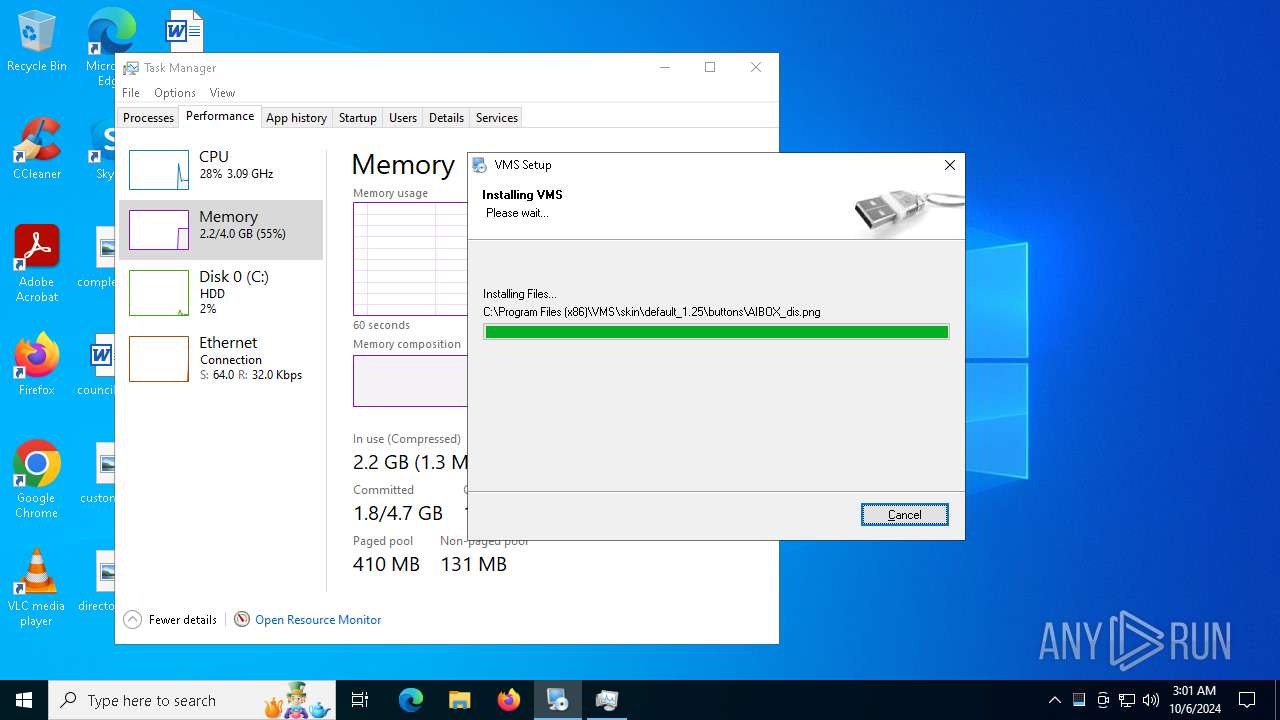Close the VMS Setup dialog
Image resolution: width=1280 pixels, height=720 pixels.
950,165
